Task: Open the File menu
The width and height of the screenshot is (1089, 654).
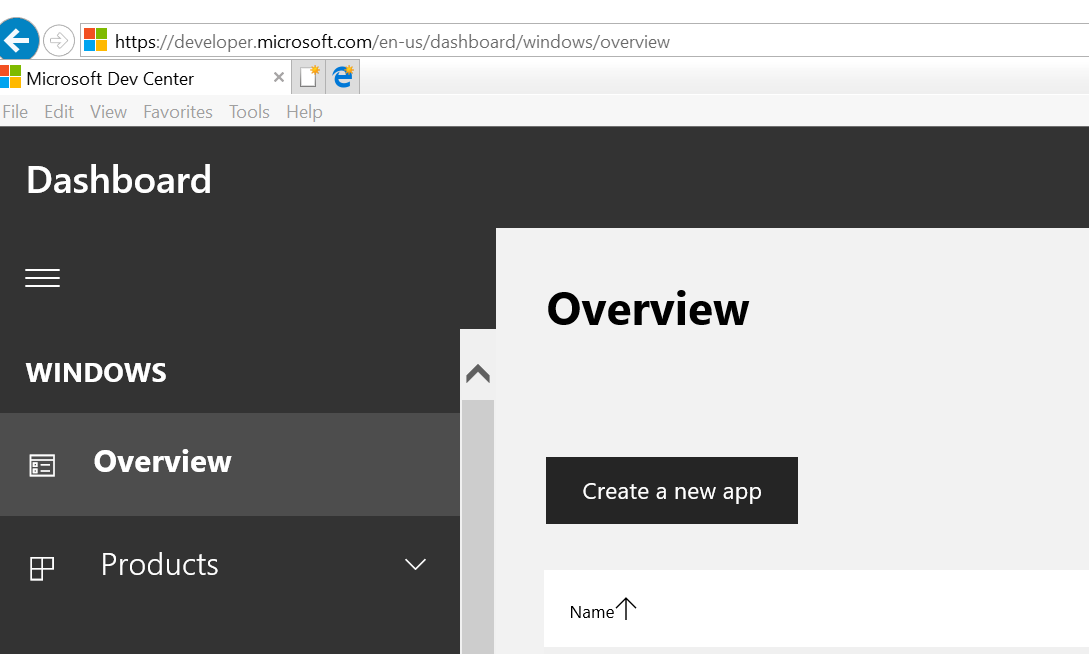Action: [15, 112]
